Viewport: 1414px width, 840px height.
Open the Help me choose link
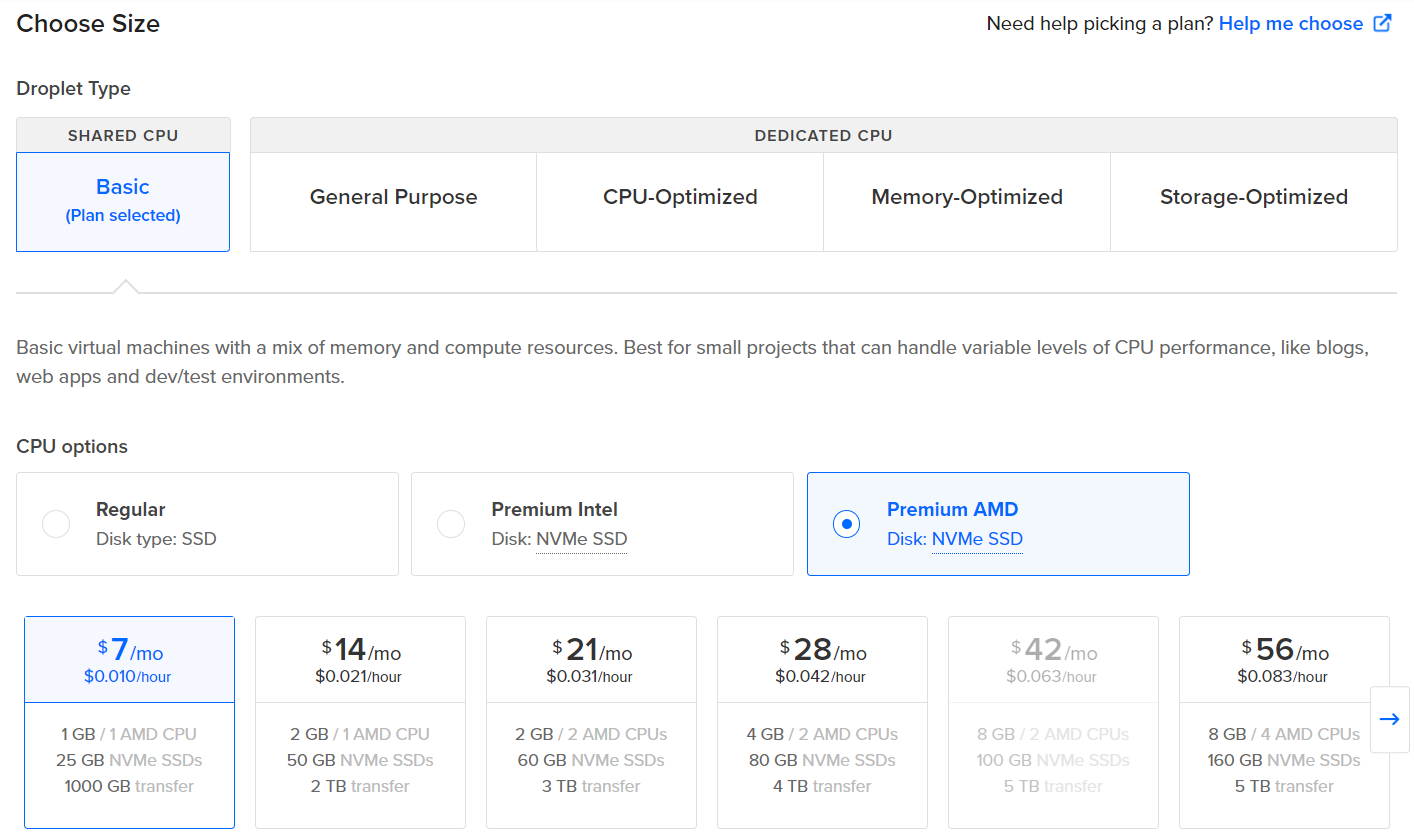[1290, 24]
